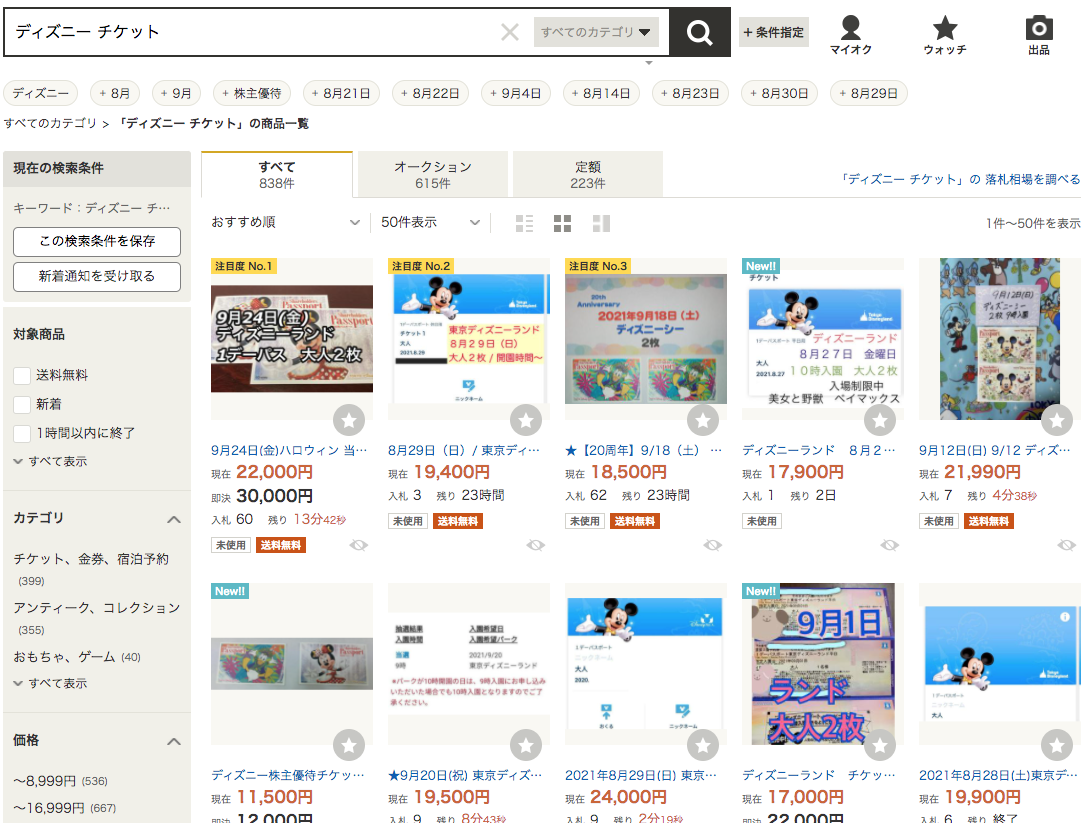Open the 9月1日 ランド 大人2枚 thumbnail

coord(823,664)
